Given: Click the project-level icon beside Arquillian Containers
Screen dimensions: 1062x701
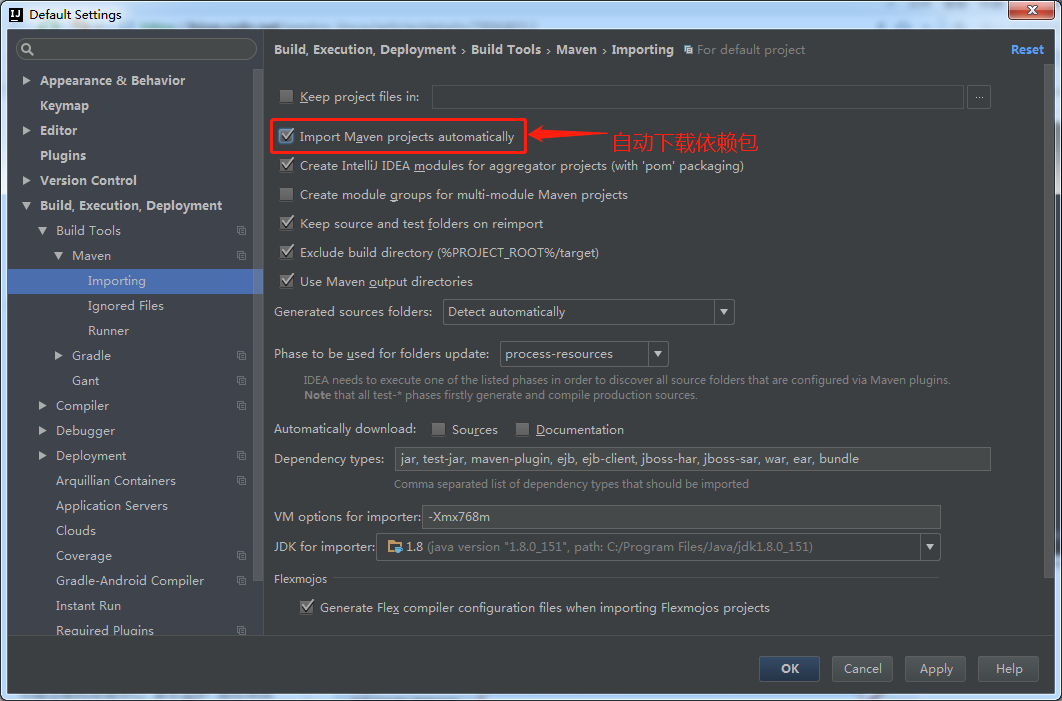Looking at the screenshot, I should tap(241, 481).
